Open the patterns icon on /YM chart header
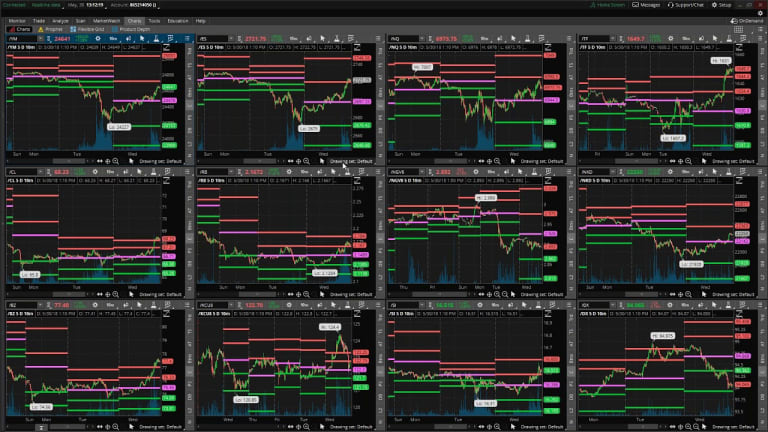Viewport: 768px width, 432px height. click(x=170, y=38)
